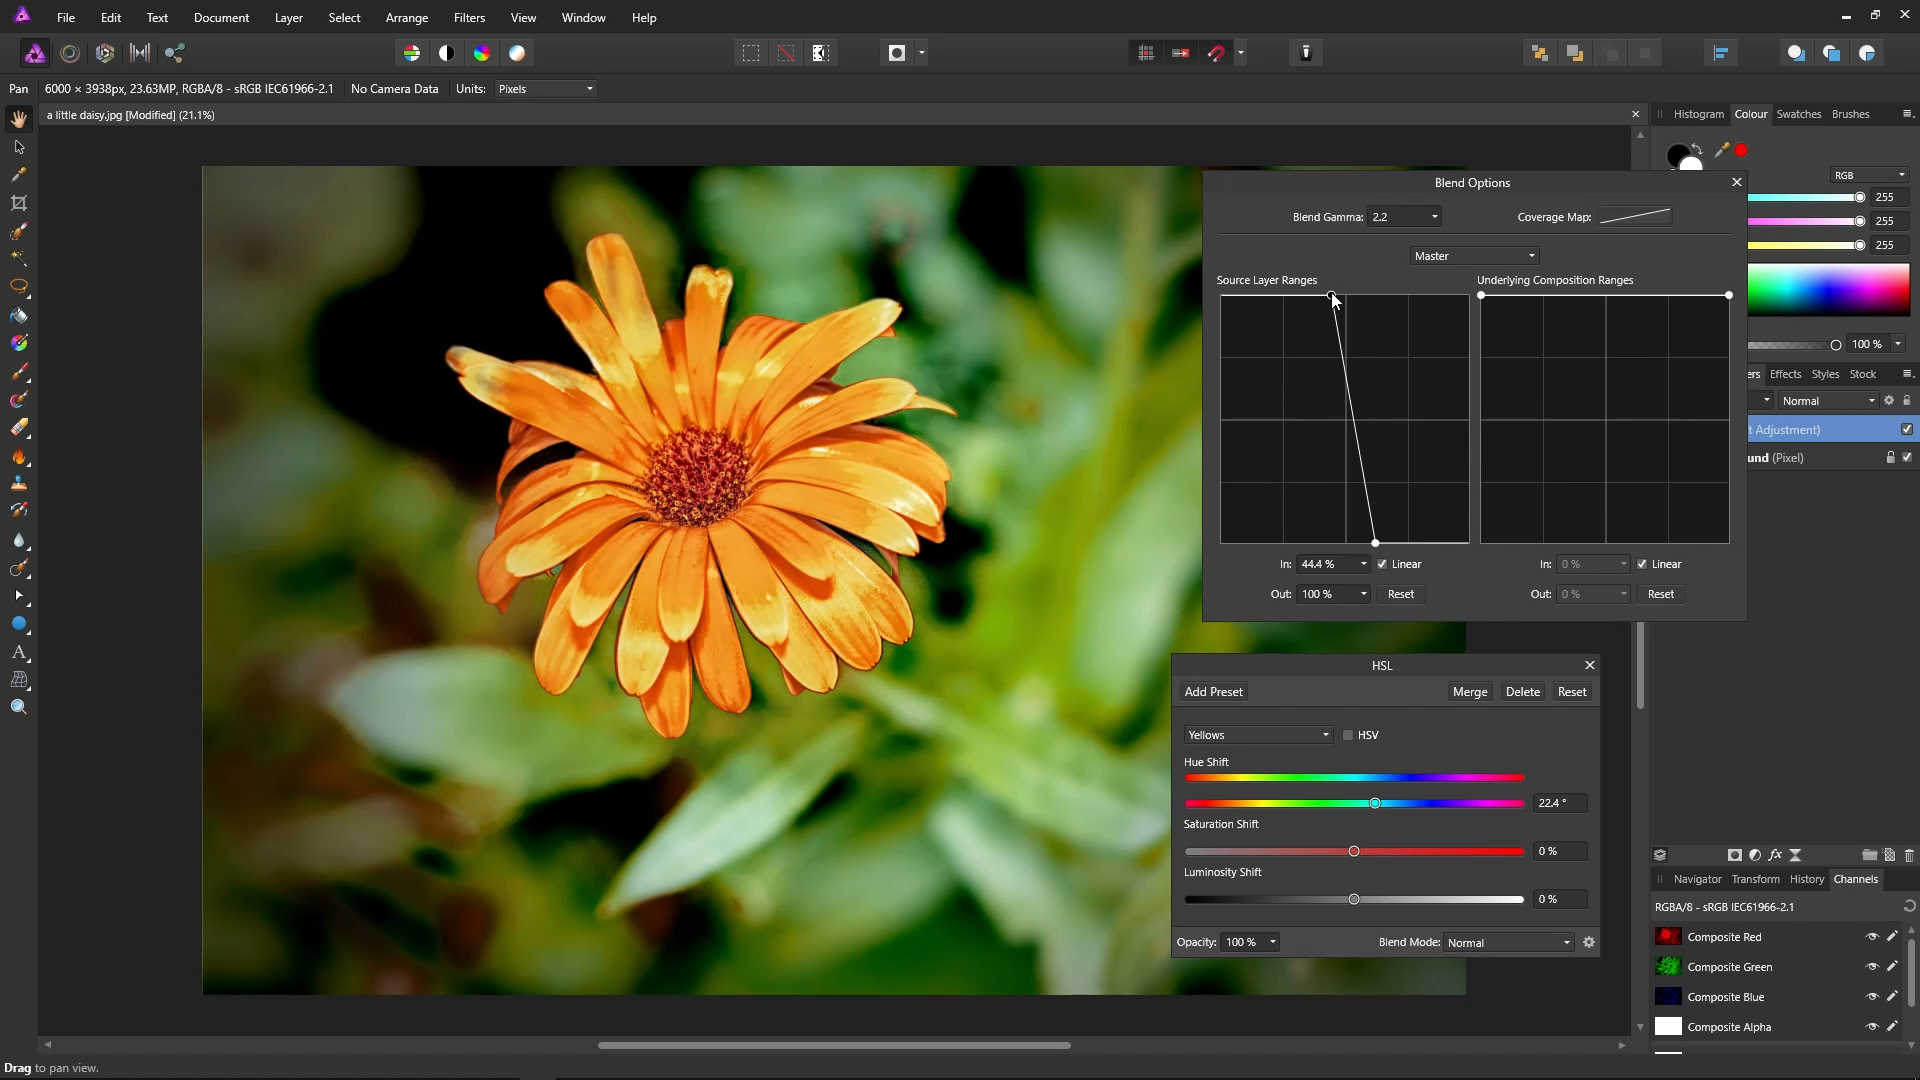Select the Artistic Text tool
Image resolution: width=1920 pixels, height=1080 pixels.
(x=19, y=652)
